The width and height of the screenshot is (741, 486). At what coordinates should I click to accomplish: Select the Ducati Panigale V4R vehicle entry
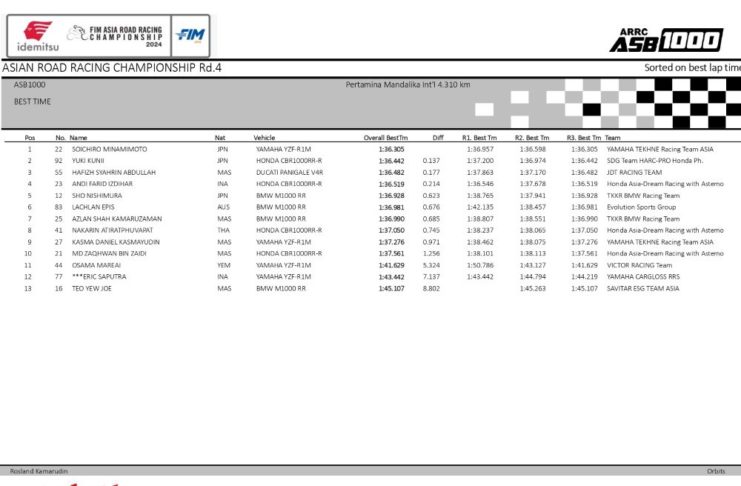click(x=288, y=171)
